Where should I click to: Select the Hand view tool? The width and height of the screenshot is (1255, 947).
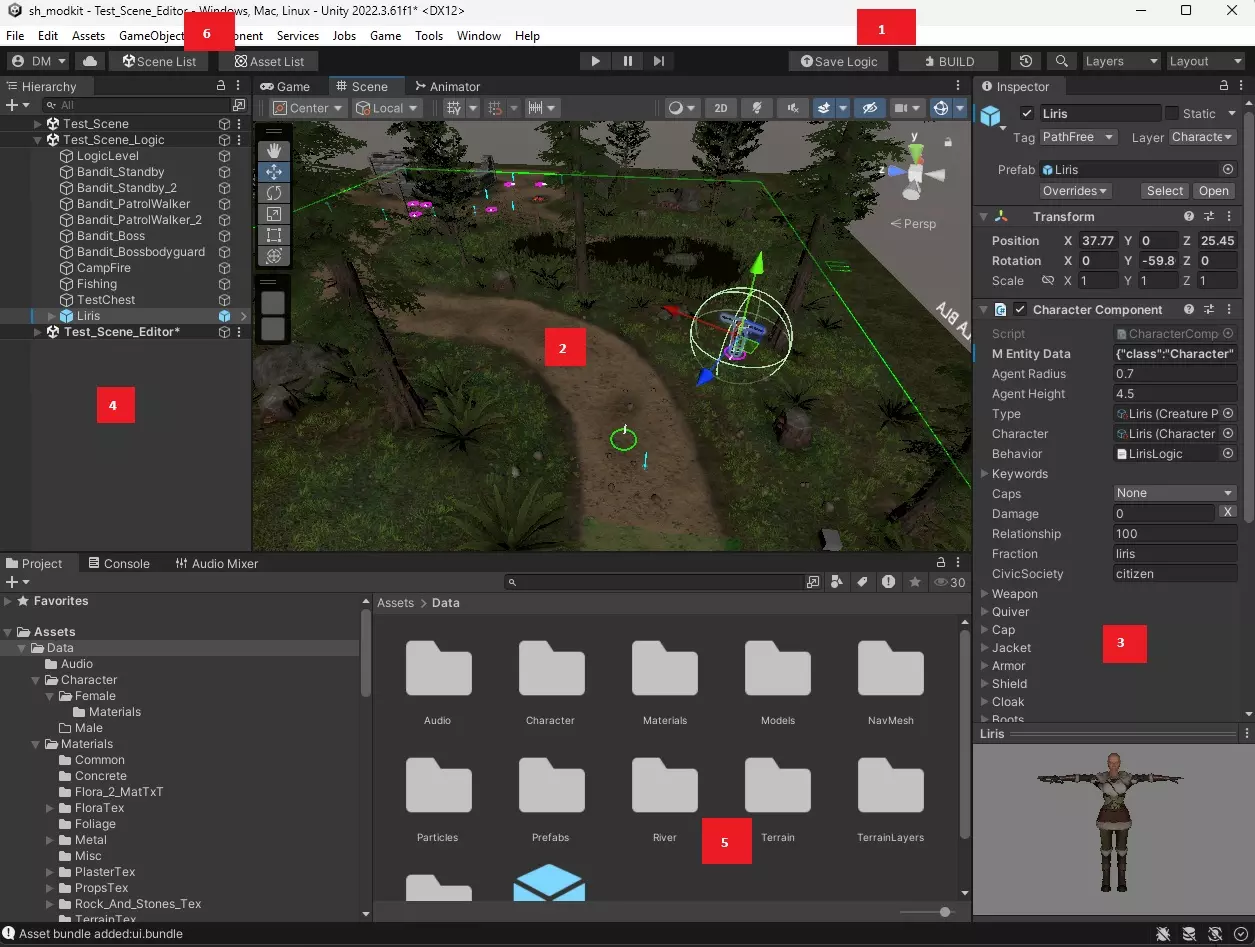coord(274,150)
